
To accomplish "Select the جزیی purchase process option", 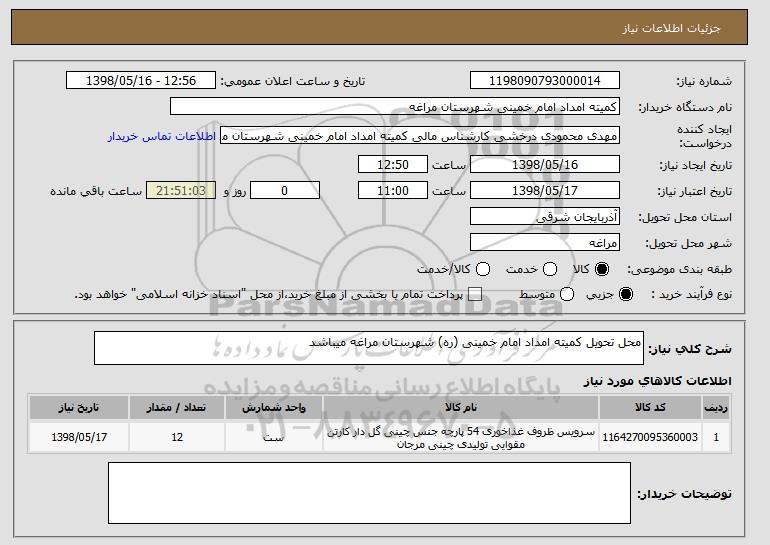I will click(627, 294).
